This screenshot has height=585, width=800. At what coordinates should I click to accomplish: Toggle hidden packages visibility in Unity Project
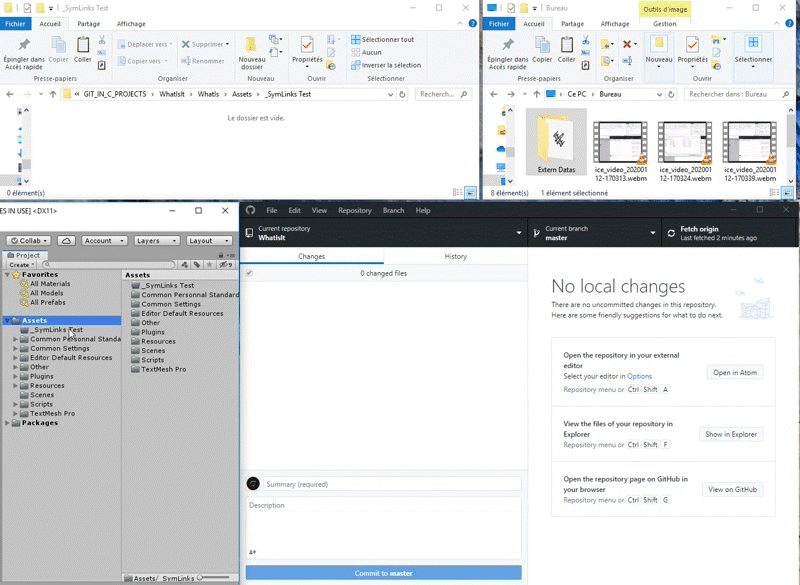(226, 265)
